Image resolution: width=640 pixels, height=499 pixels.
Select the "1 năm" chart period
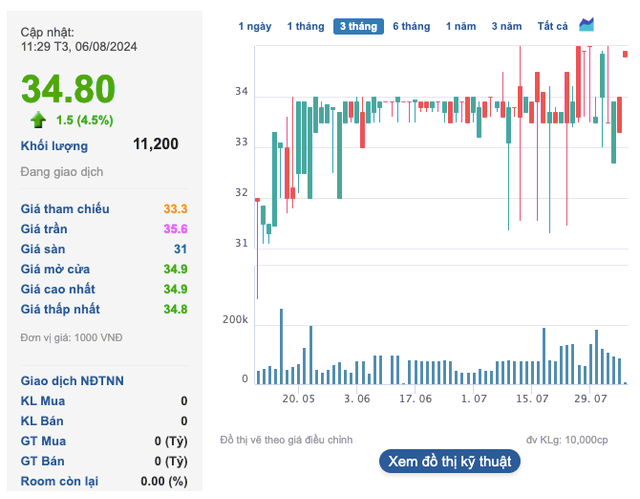(461, 26)
